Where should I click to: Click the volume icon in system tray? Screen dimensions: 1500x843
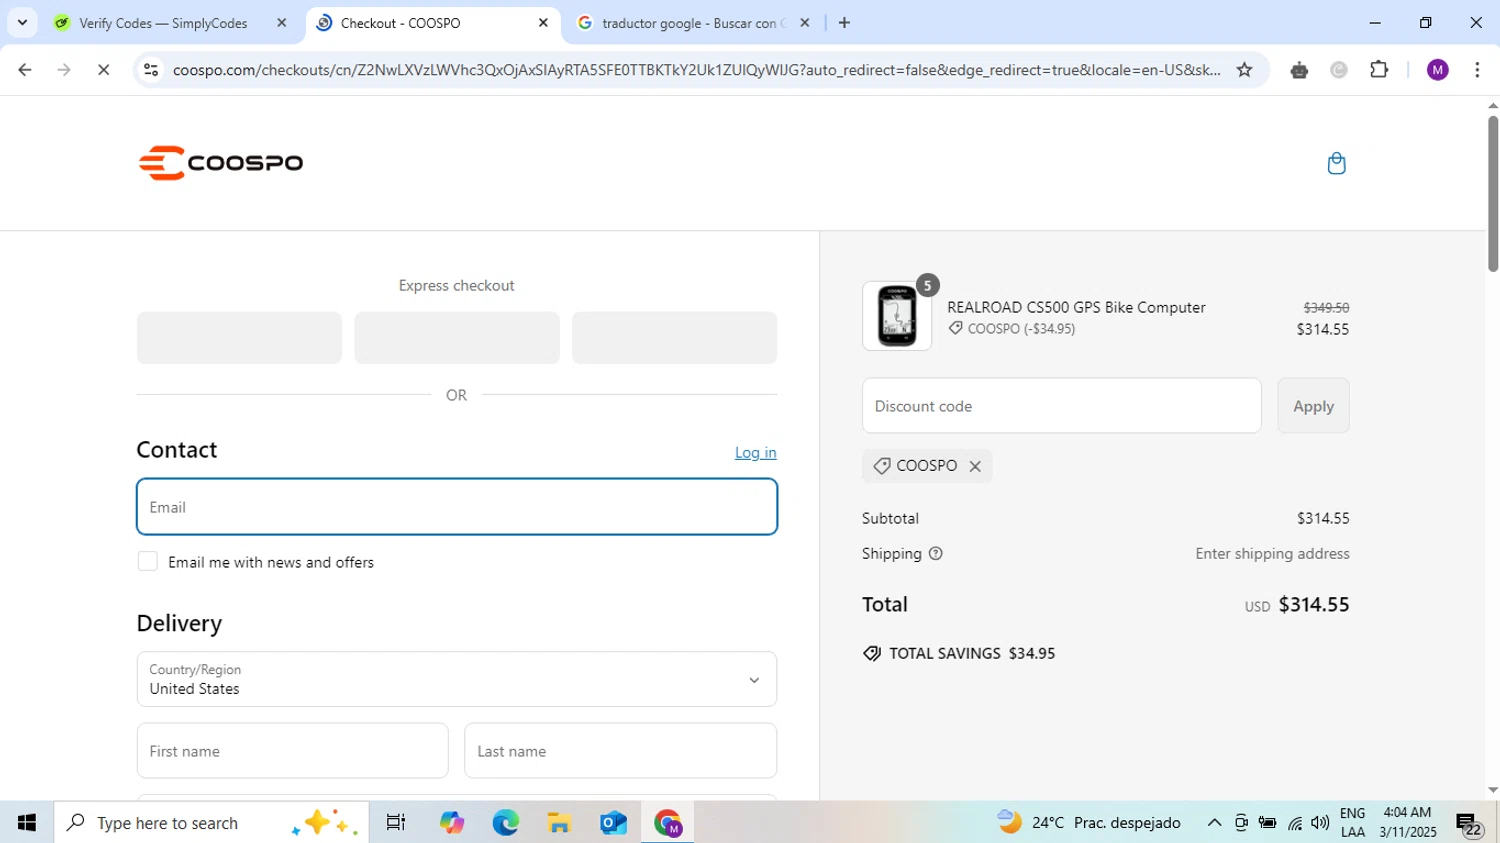tap(1321, 823)
